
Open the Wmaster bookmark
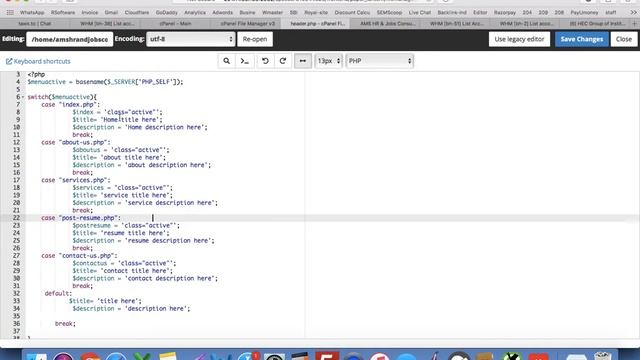[x=272, y=13]
